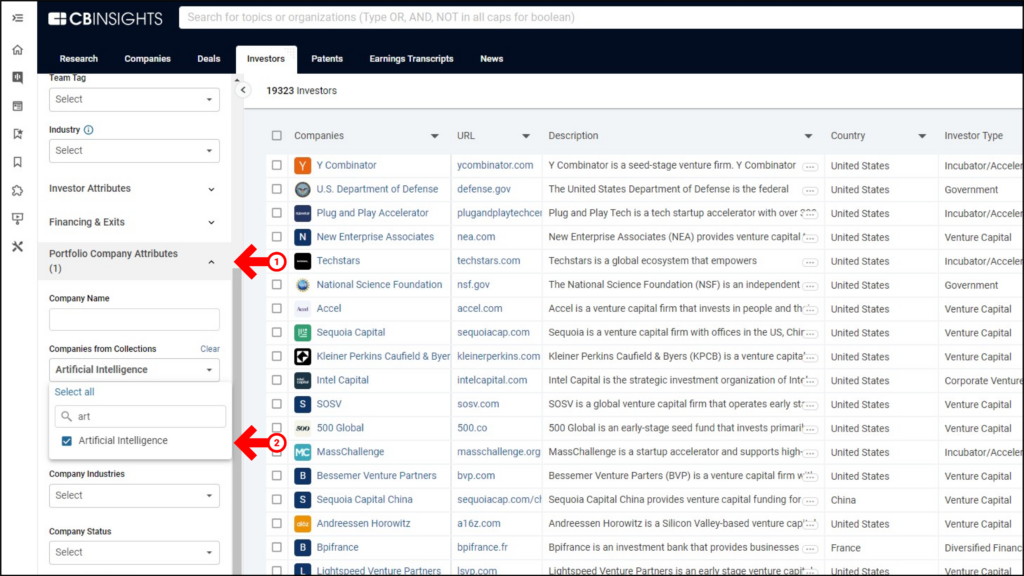Switch to the Companies tab
Screen dimensions: 1024x576
point(148,59)
